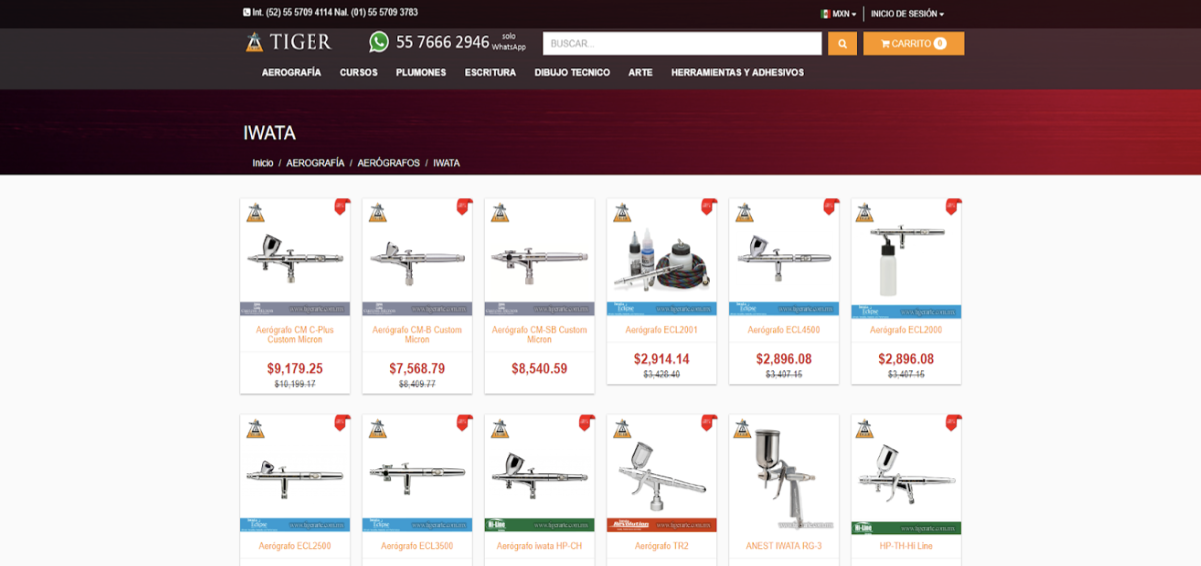
Task: Click Aerógrafo ECL2500 title link
Action: coord(295,546)
